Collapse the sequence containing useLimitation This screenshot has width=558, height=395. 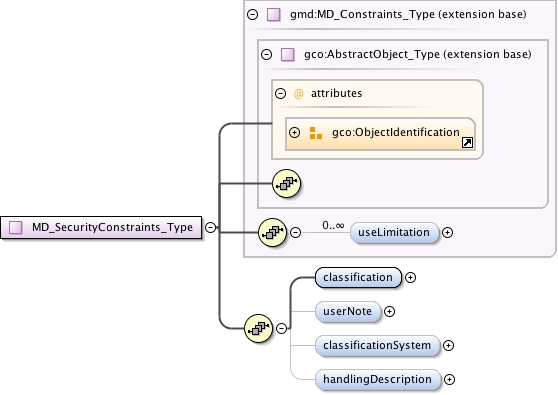tap(295, 232)
